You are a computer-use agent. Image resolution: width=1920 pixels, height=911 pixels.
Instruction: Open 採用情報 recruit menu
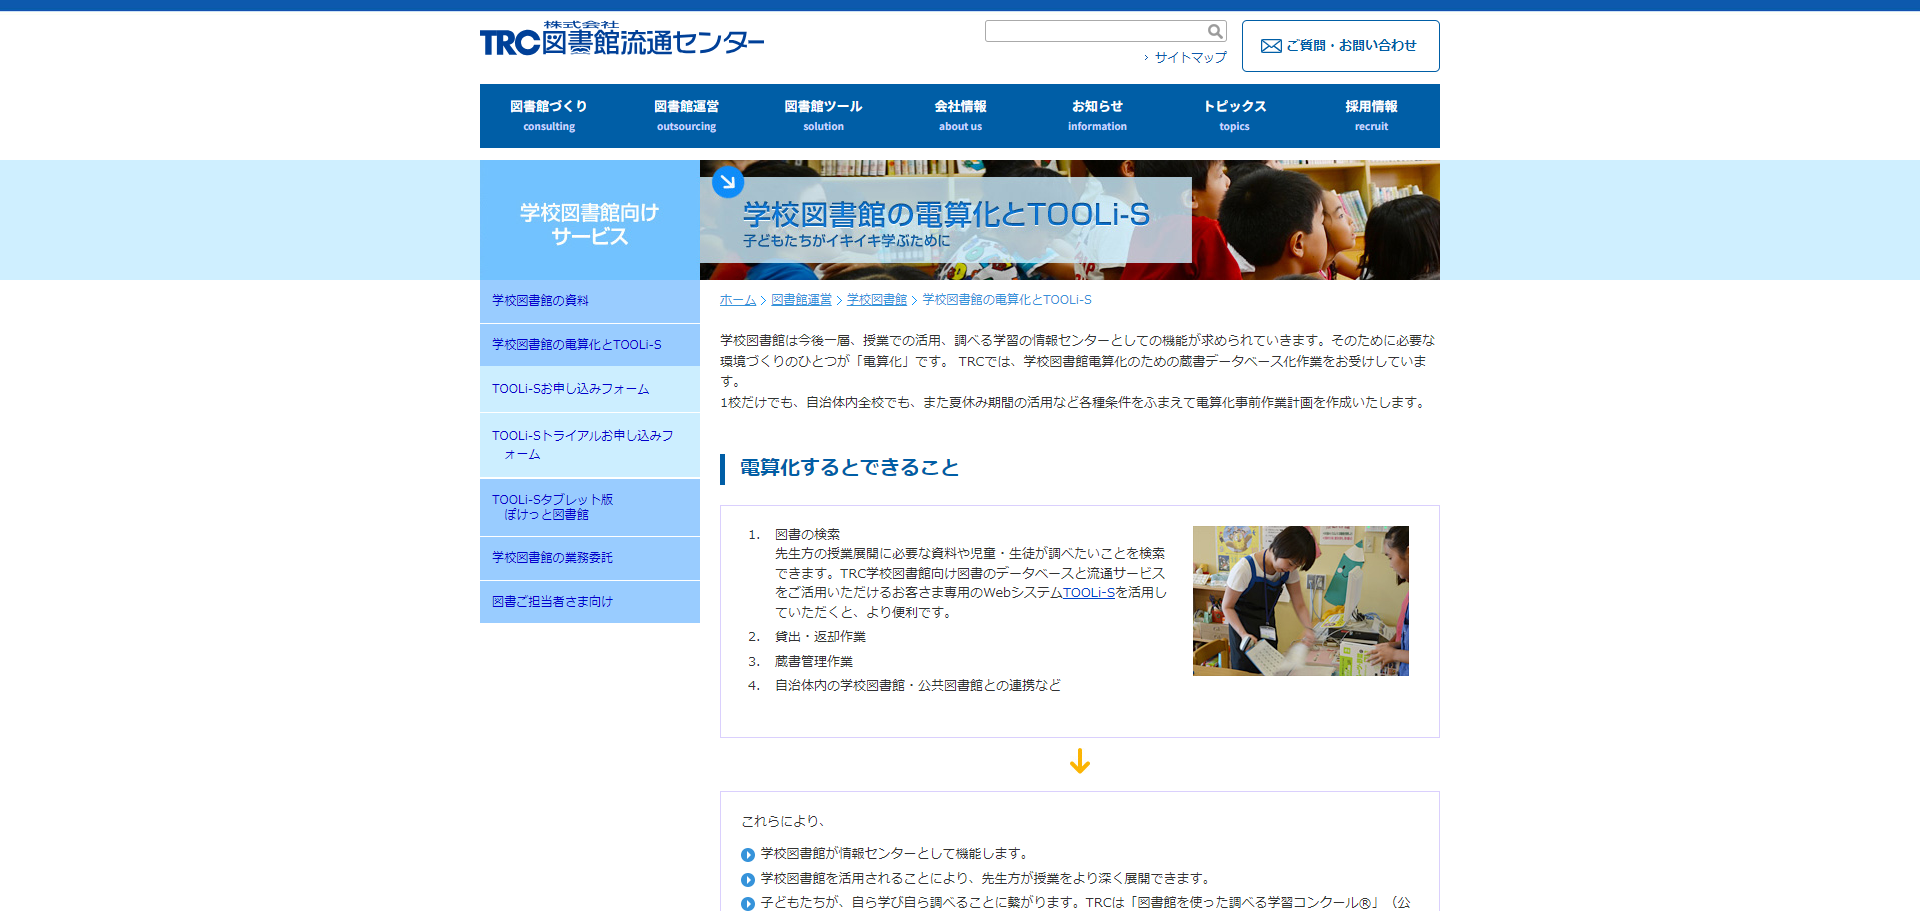coord(1371,116)
